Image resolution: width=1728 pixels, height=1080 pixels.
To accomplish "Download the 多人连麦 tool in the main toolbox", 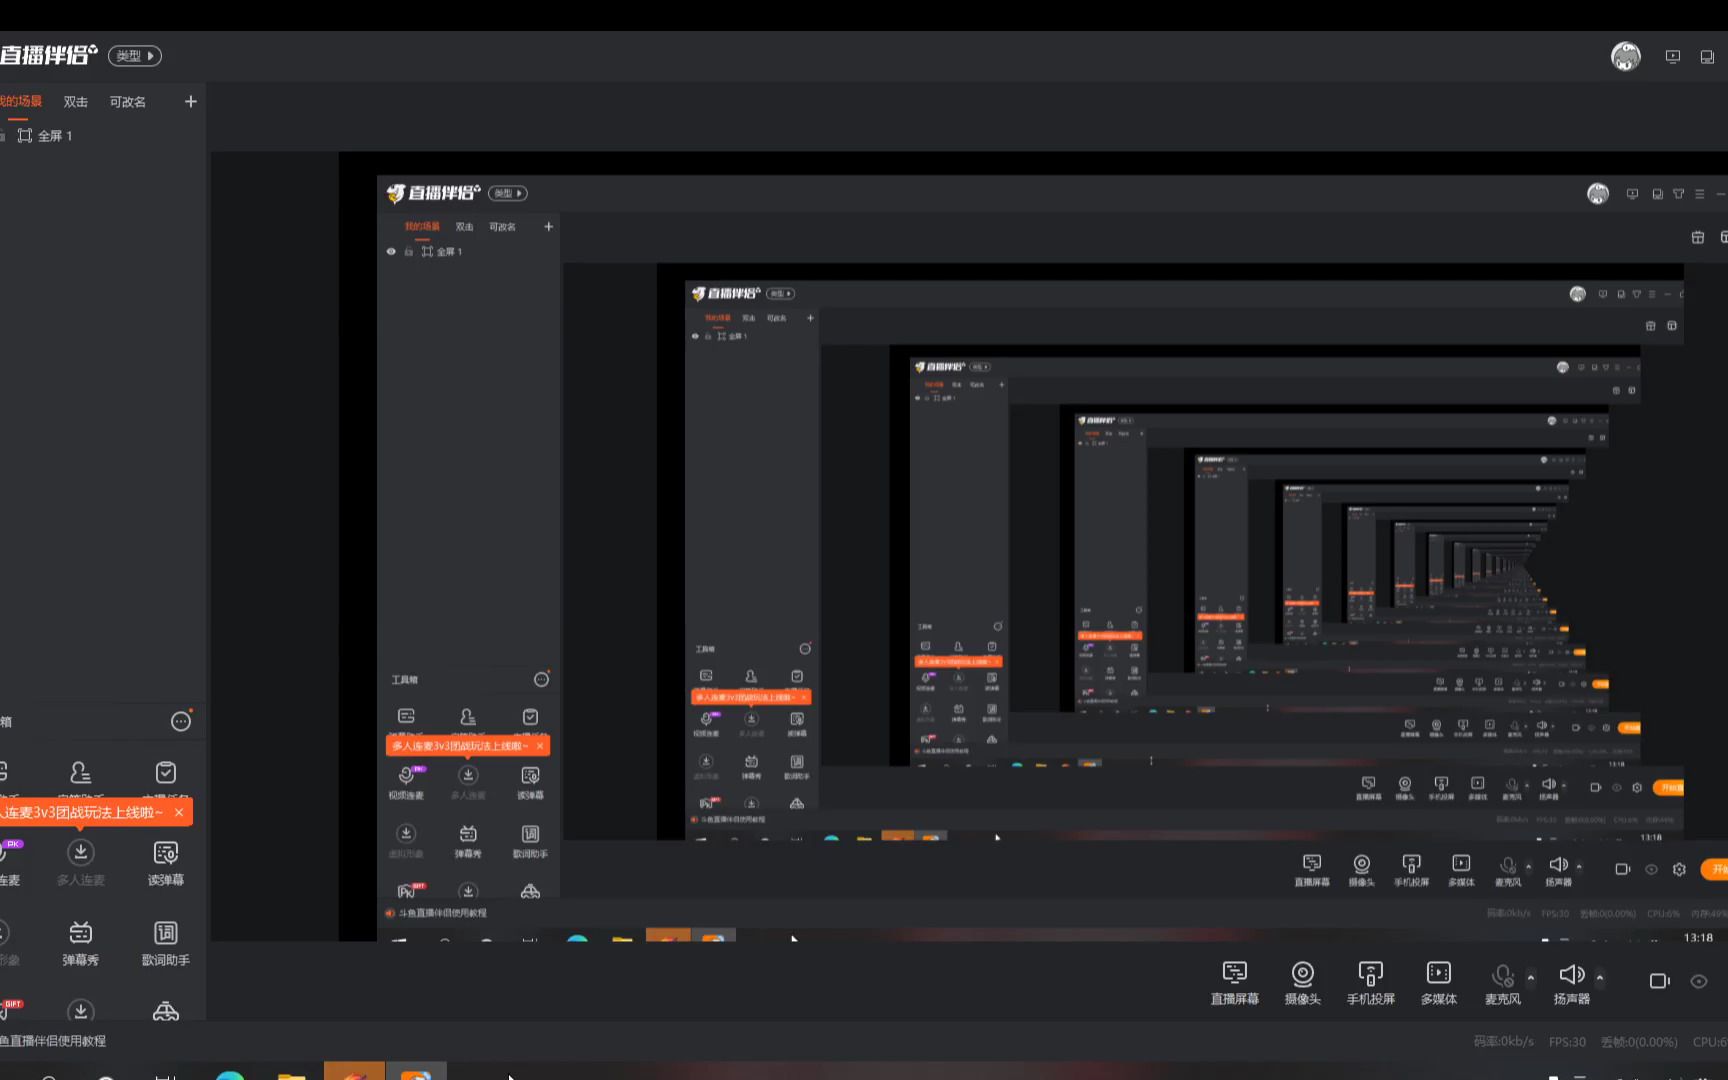I will tap(80, 862).
